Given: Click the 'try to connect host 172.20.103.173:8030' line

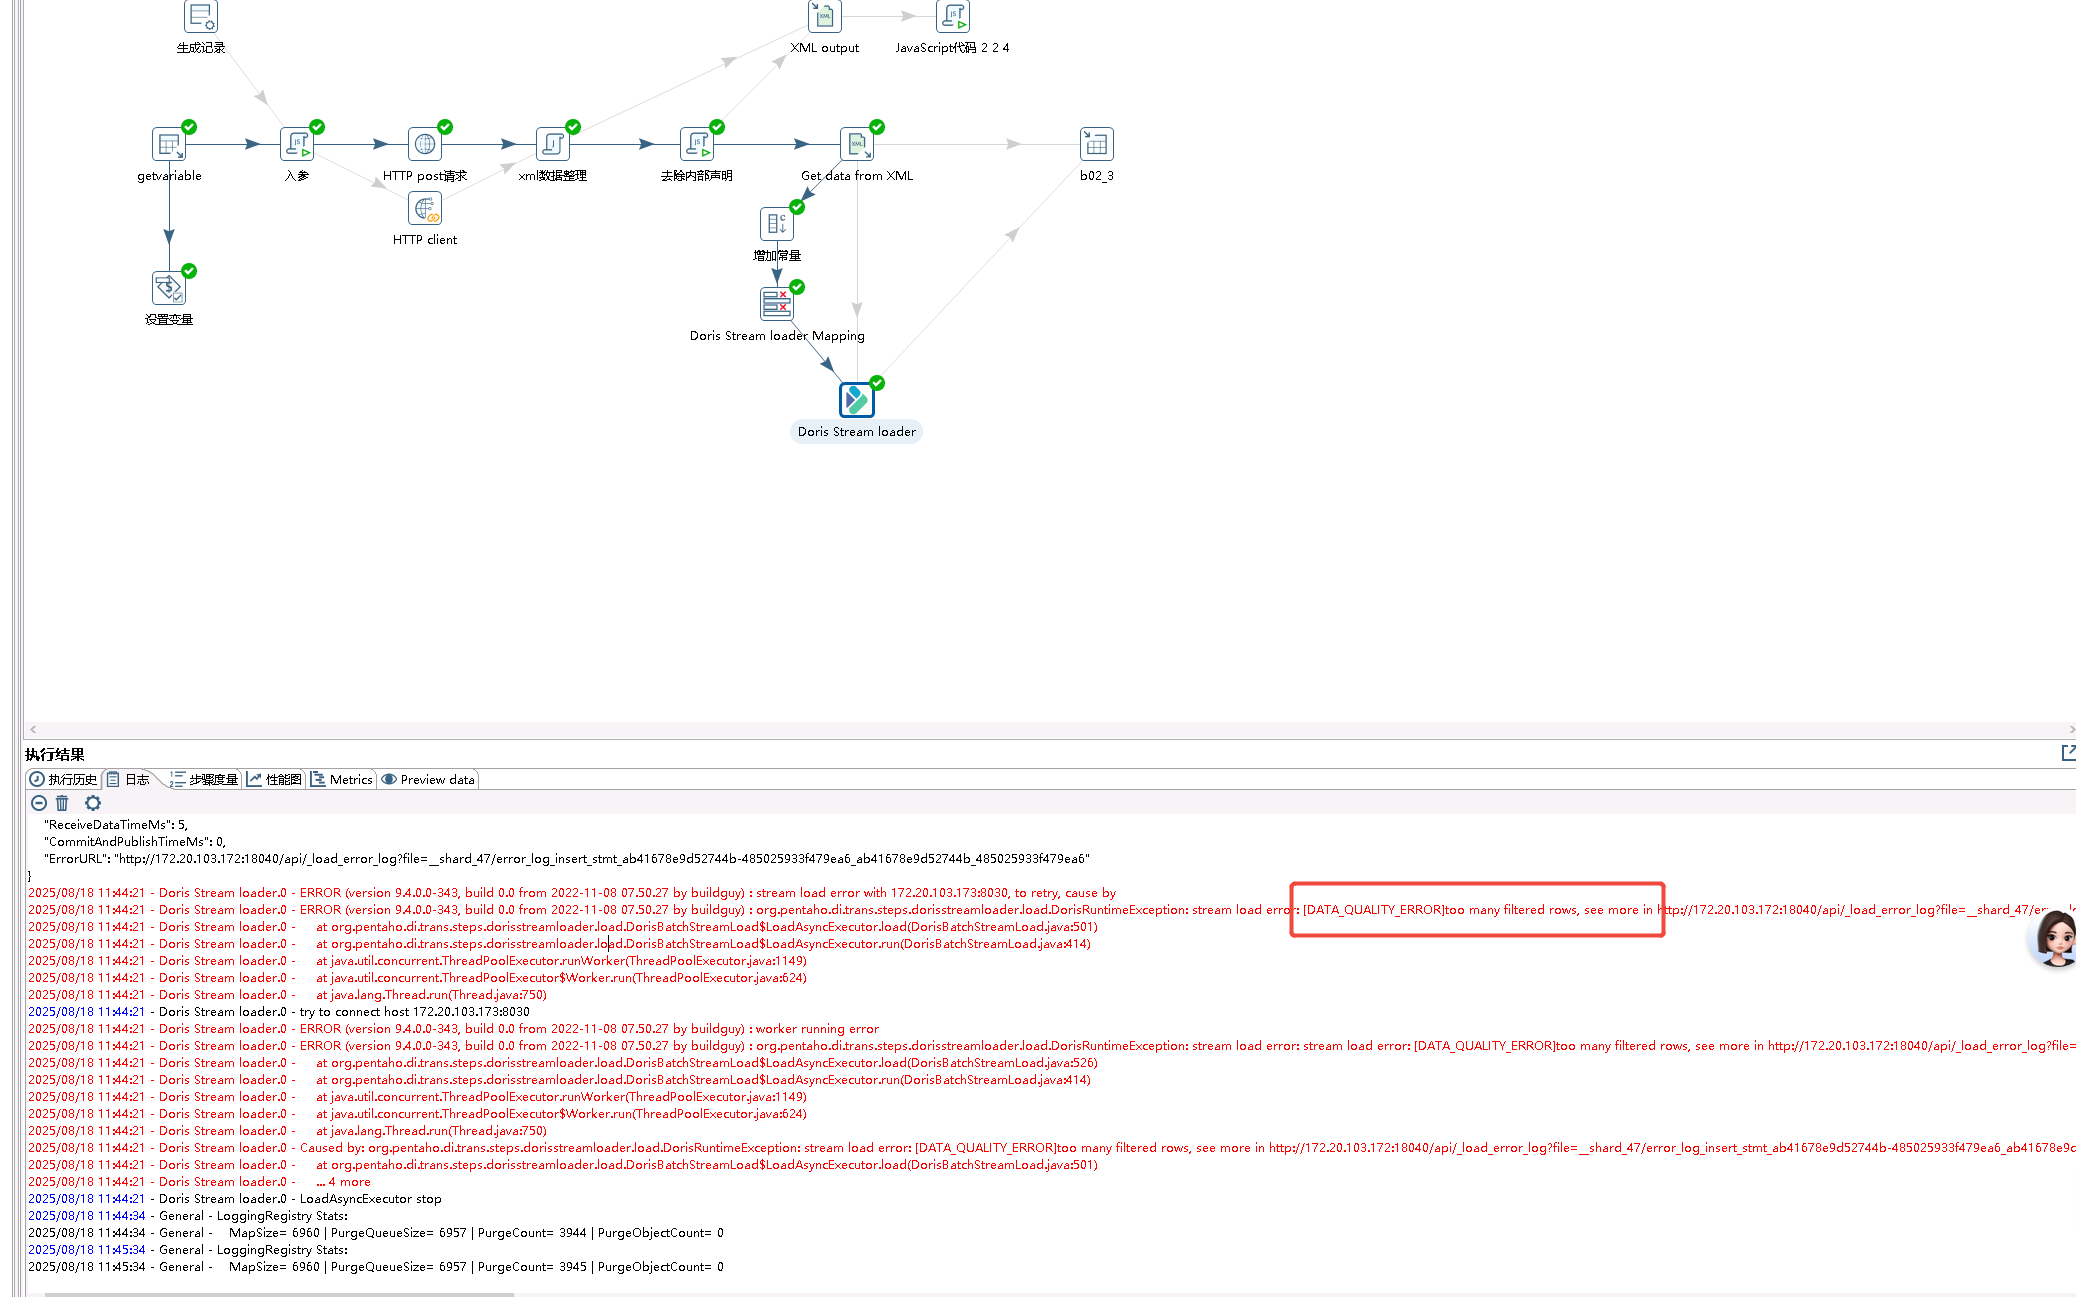Looking at the screenshot, I should pyautogui.click(x=279, y=1012).
